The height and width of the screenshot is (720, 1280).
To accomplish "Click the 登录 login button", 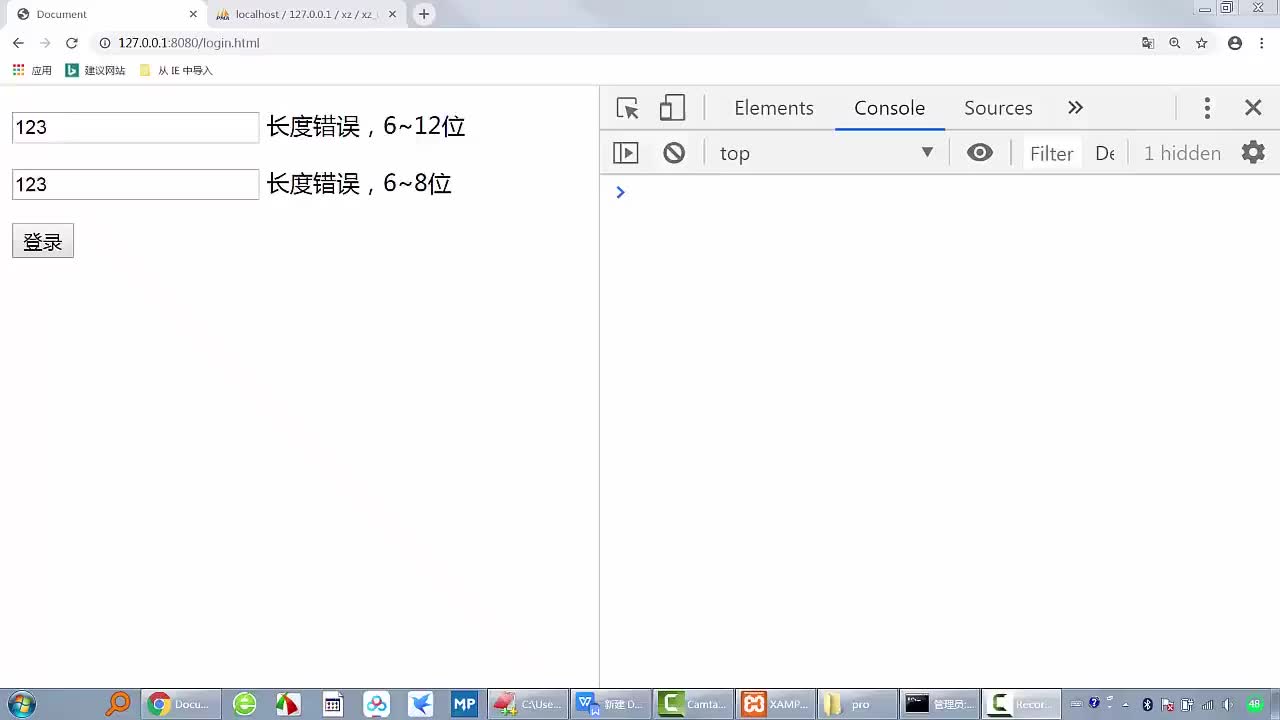I will (x=43, y=241).
